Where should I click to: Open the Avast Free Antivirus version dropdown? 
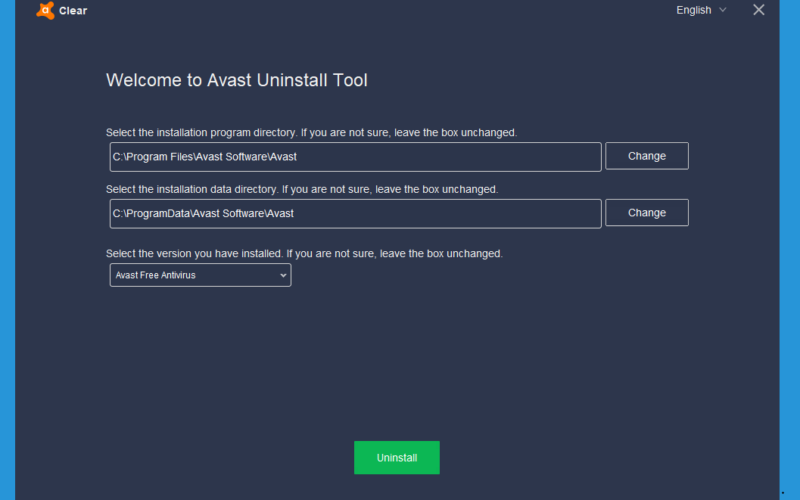(x=200, y=275)
